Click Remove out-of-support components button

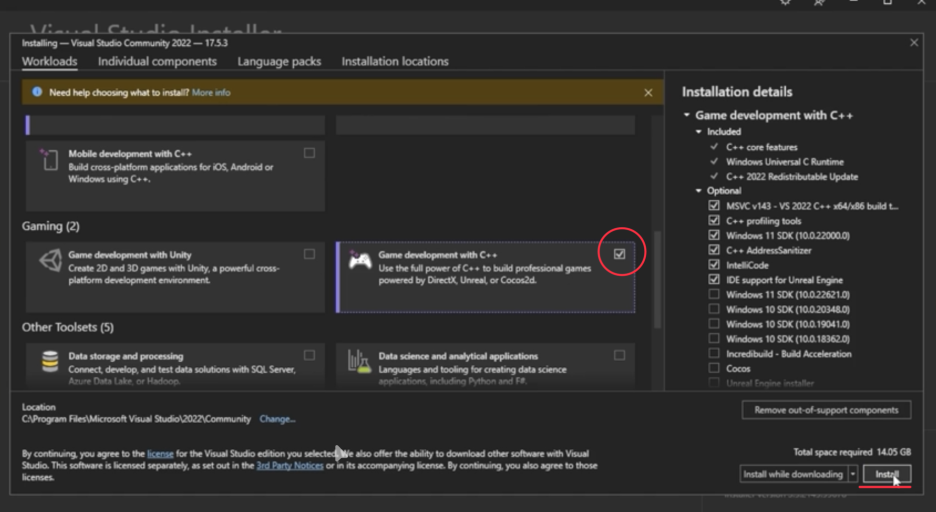(x=826, y=410)
